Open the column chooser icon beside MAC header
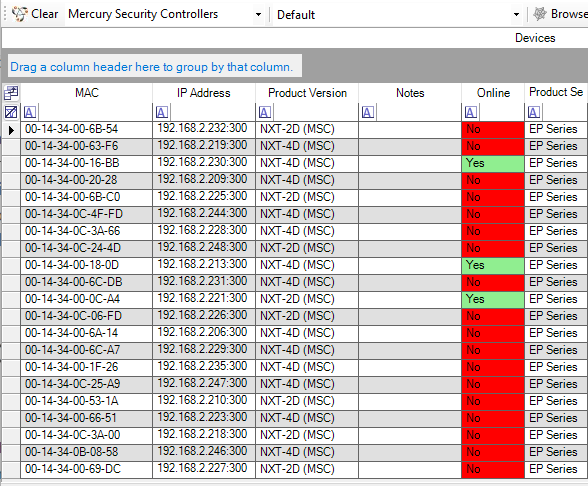The height and width of the screenshot is (486, 588). (x=11, y=93)
